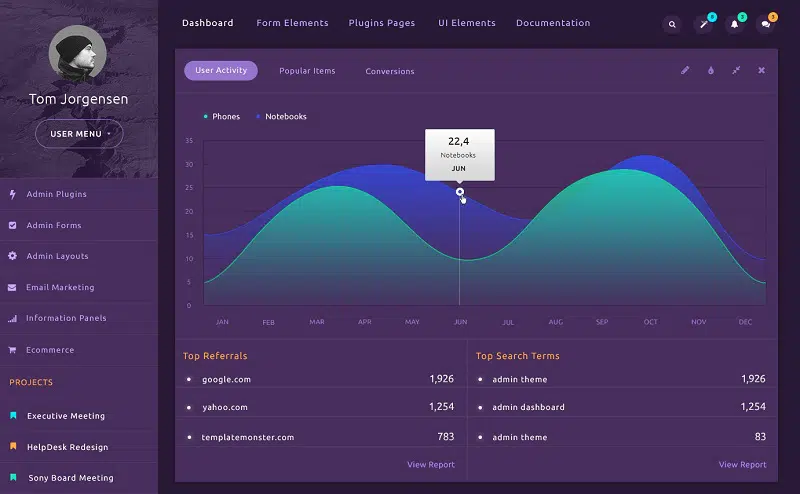The height and width of the screenshot is (494, 800).
Task: Switch to the Conversions tab
Action: point(389,71)
